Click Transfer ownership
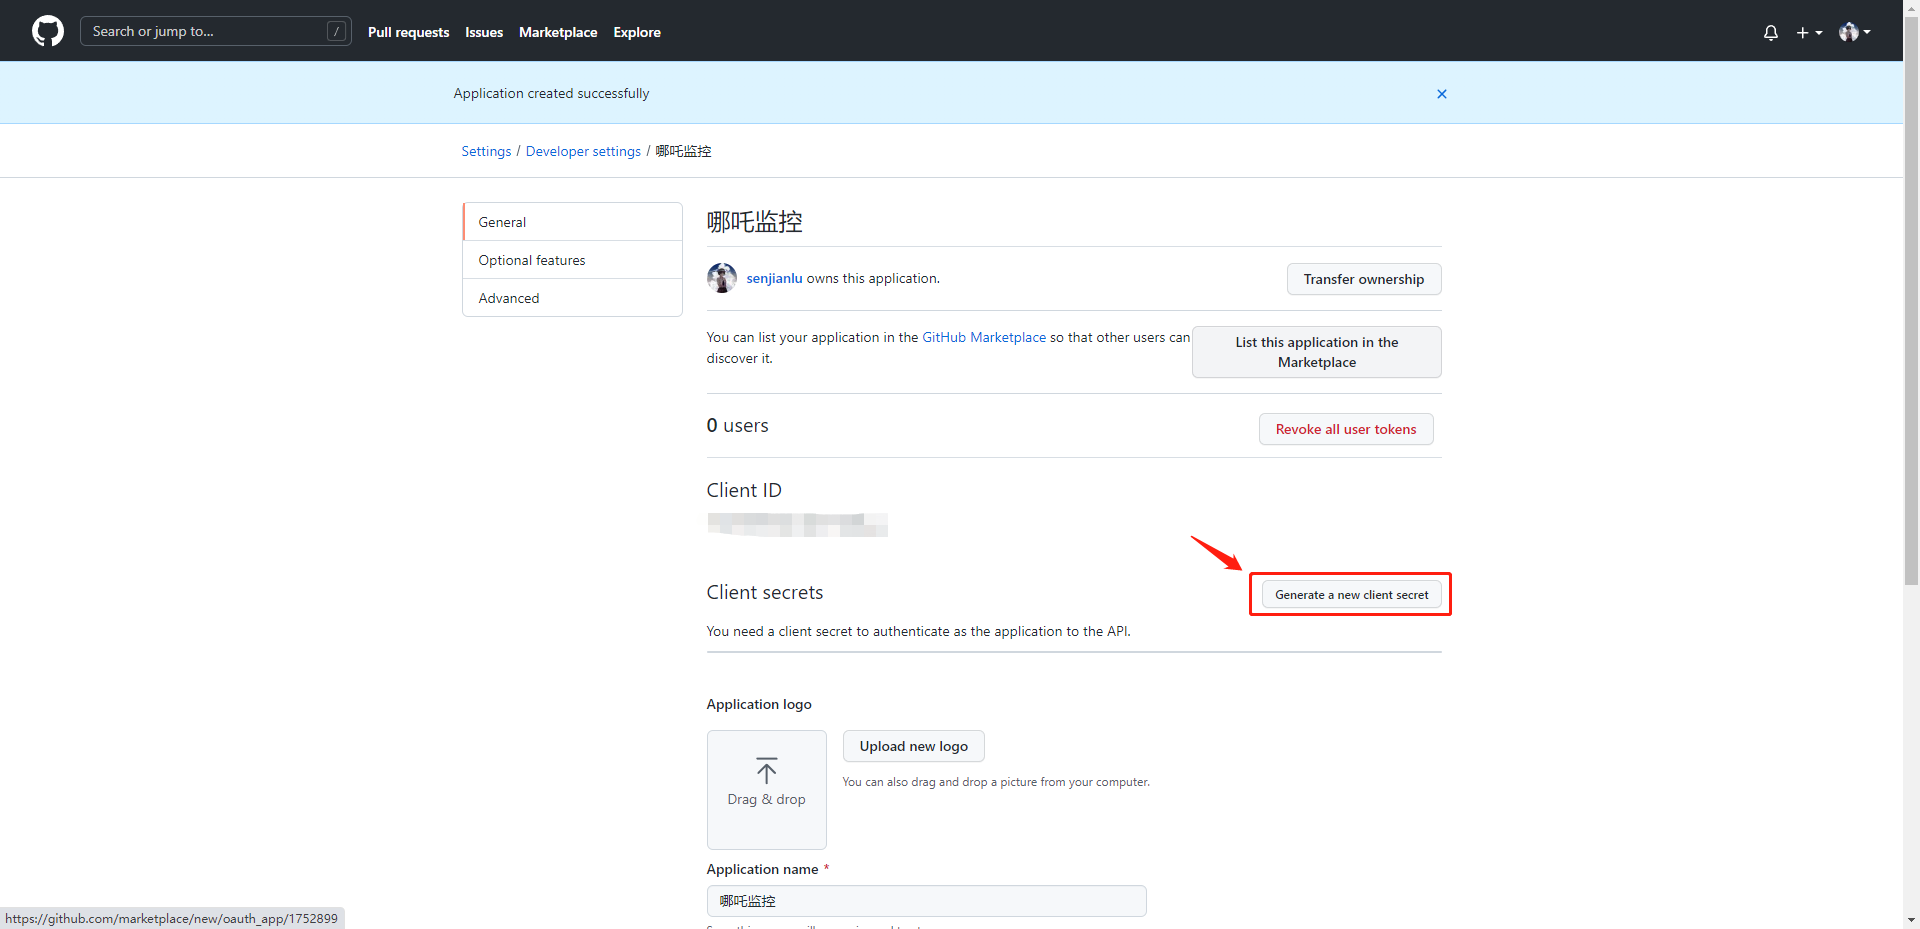1920x929 pixels. pyautogui.click(x=1364, y=279)
